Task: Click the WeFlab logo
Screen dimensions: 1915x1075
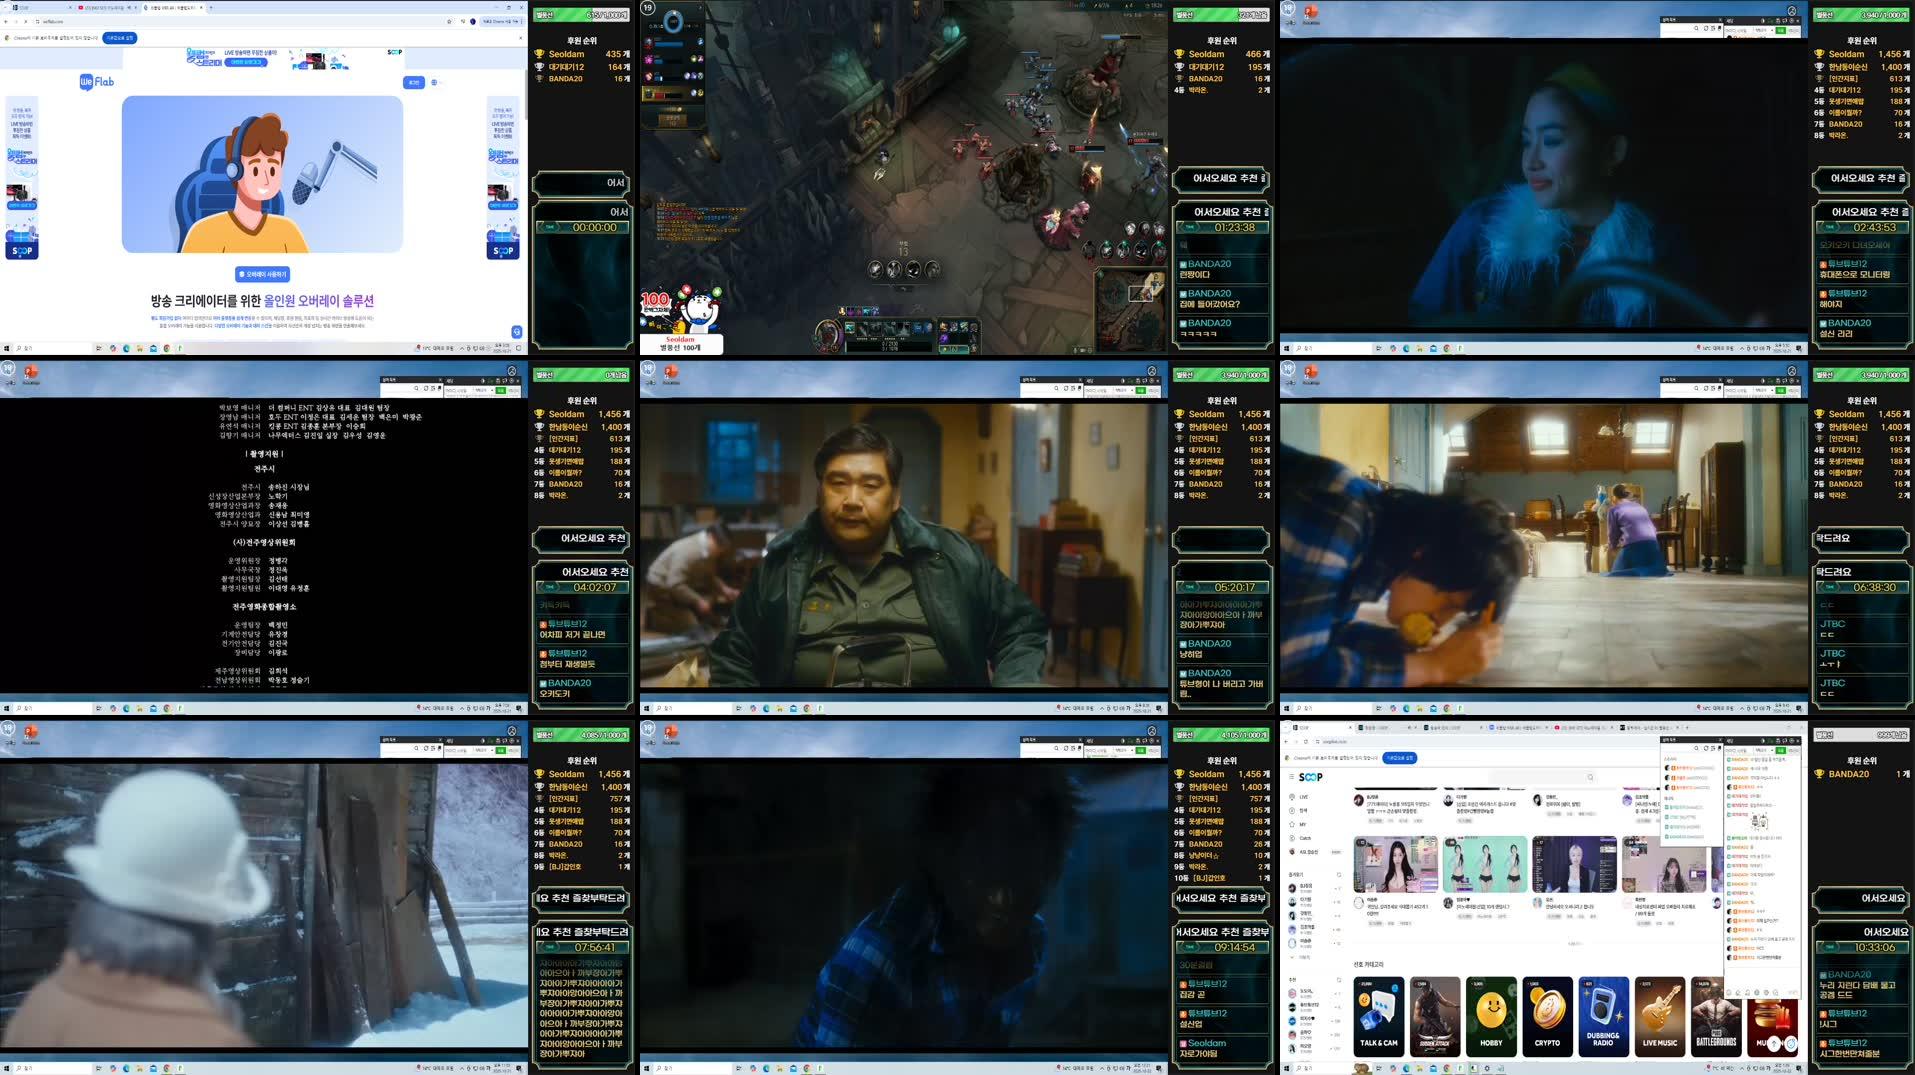Action: click(x=97, y=82)
